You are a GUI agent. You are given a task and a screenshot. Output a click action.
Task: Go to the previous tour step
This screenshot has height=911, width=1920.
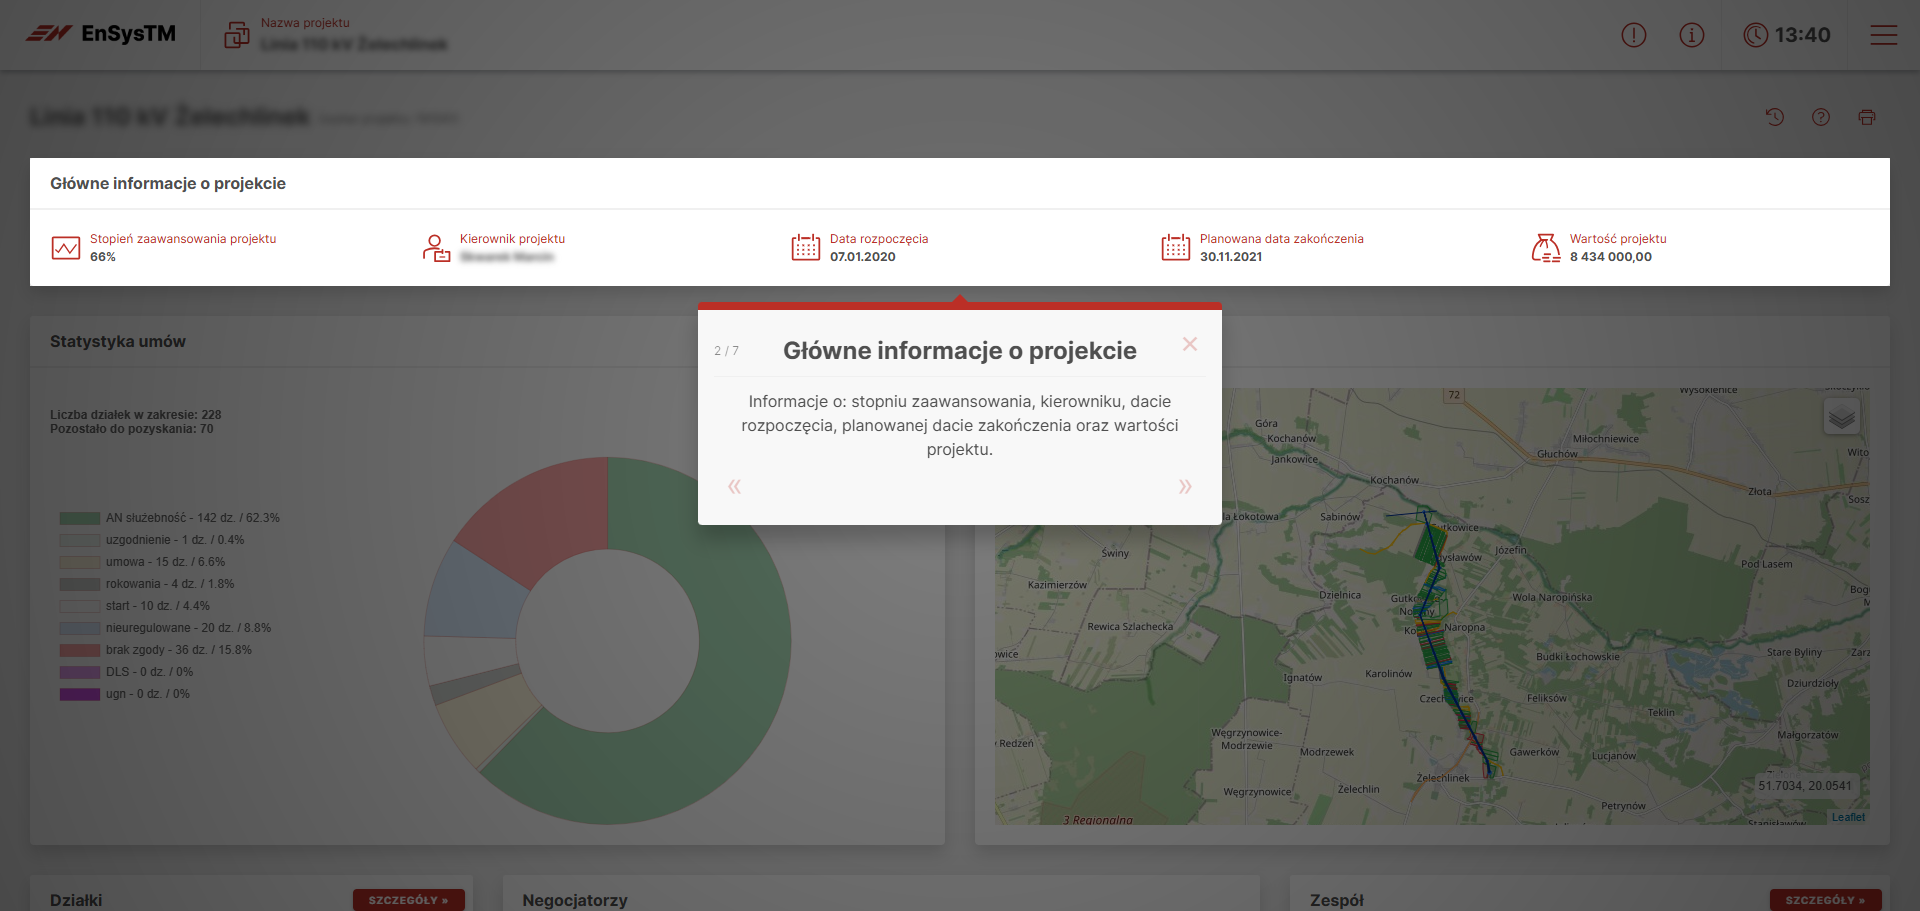(735, 487)
